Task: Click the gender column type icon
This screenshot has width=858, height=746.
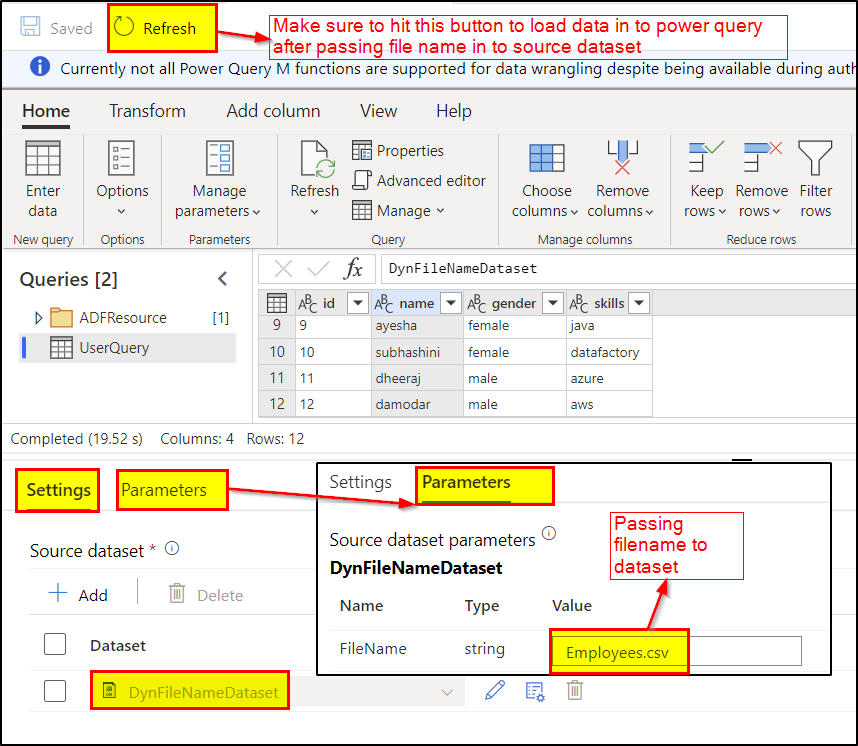Action: click(x=476, y=303)
